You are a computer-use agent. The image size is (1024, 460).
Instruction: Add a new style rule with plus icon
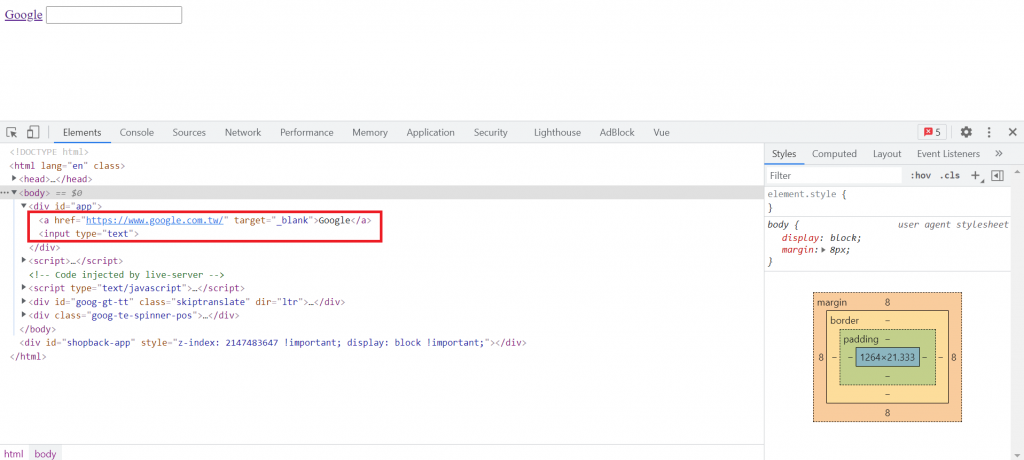[976, 175]
